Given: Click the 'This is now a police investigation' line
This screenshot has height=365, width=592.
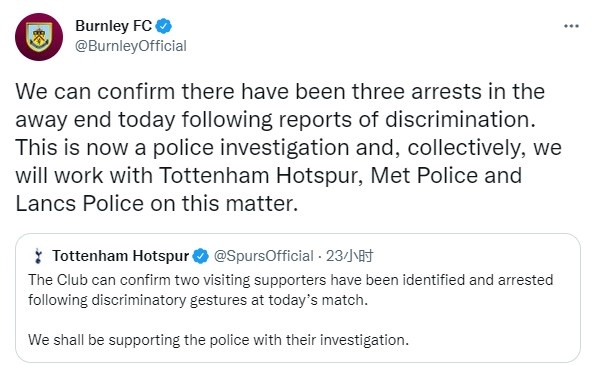Looking at the screenshot, I should point(288,148).
